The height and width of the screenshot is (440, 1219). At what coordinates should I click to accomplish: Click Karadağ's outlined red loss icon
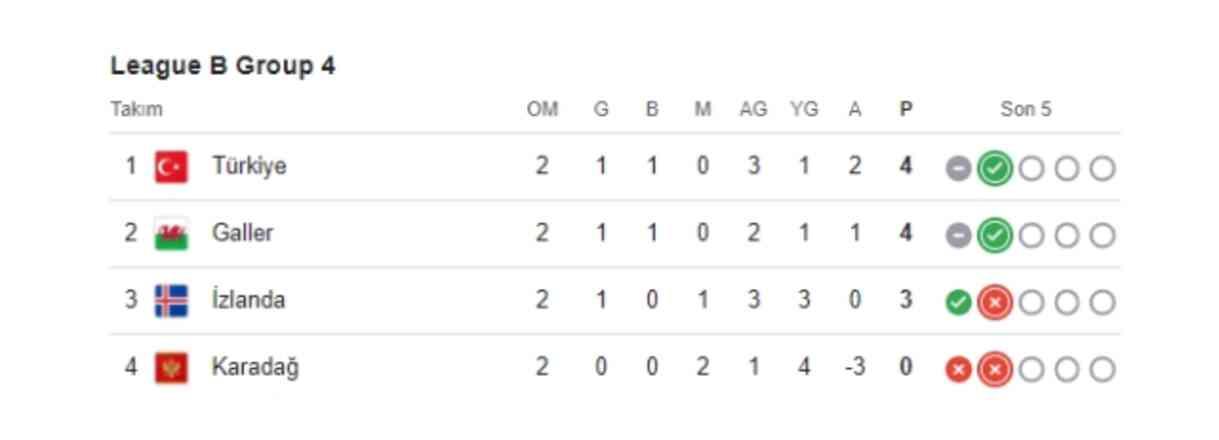tap(994, 370)
